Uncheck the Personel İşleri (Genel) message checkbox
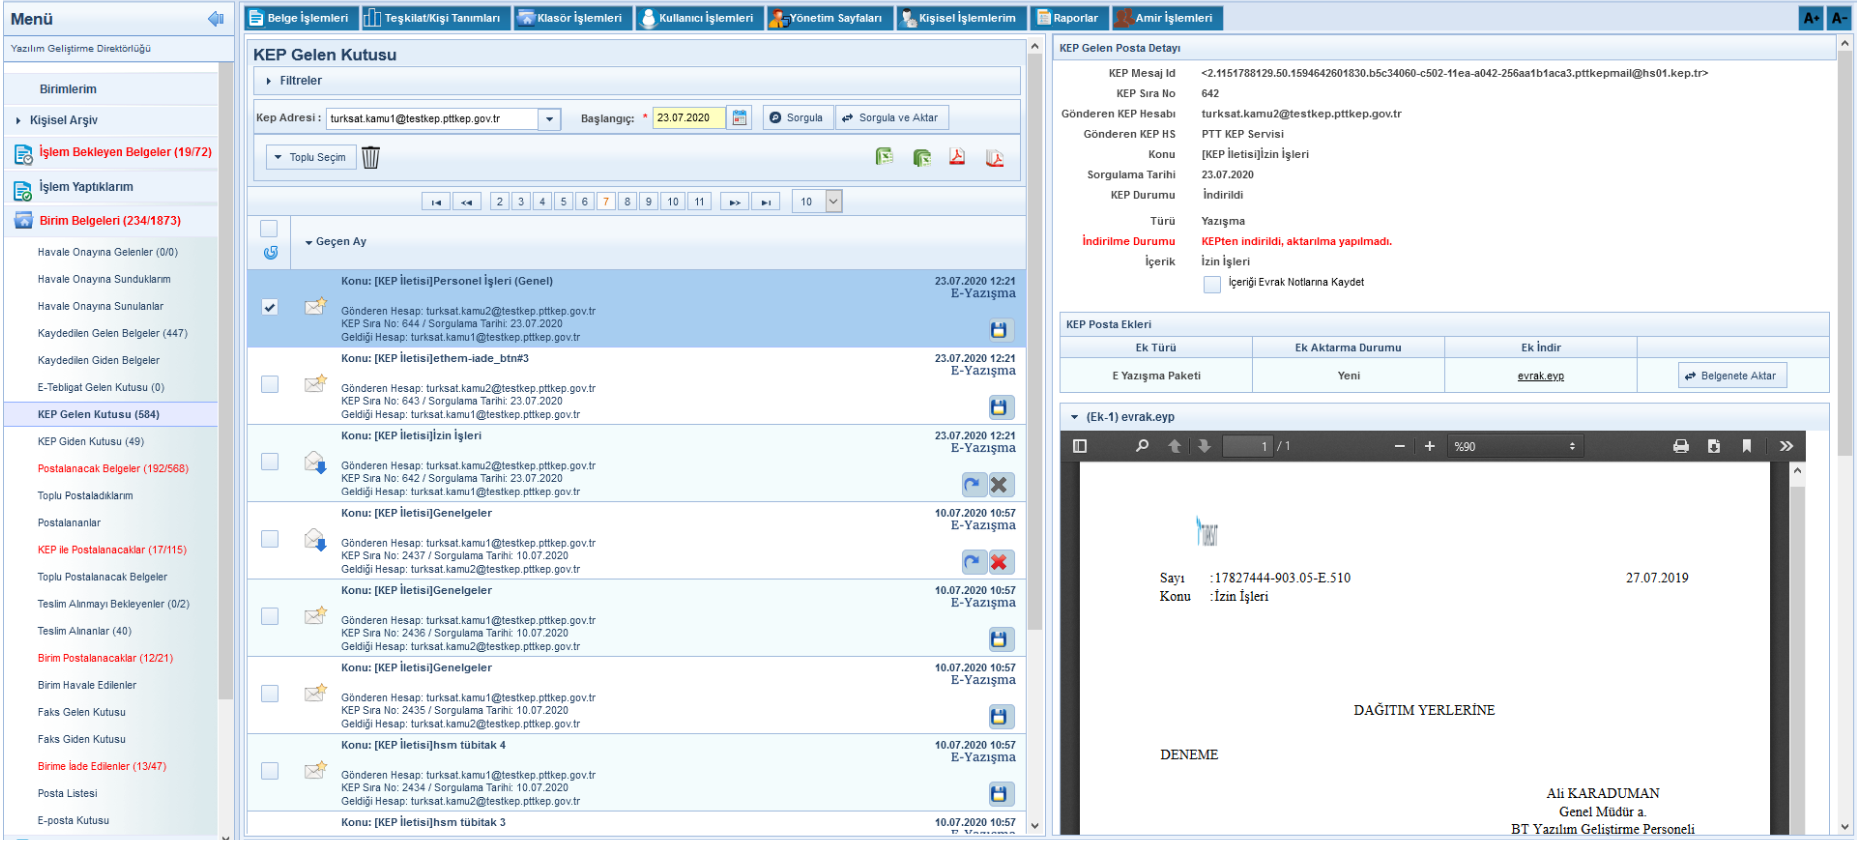Viewport: 1857px width, 841px height. point(270,308)
